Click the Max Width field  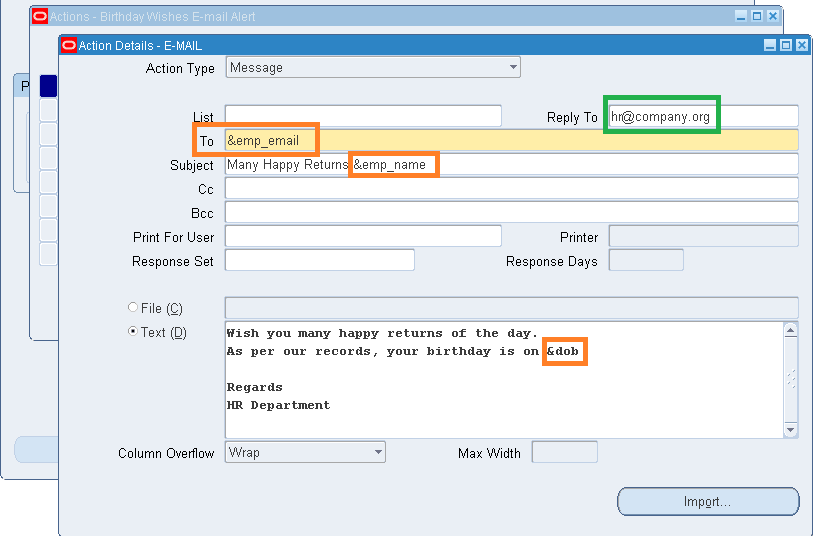(564, 452)
